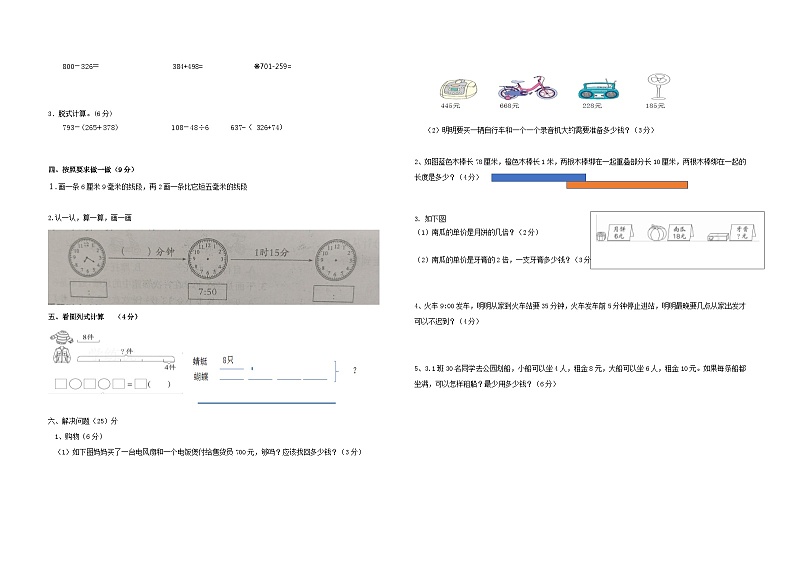
Task: Click the third clock face on the right
Action: (x=336, y=260)
